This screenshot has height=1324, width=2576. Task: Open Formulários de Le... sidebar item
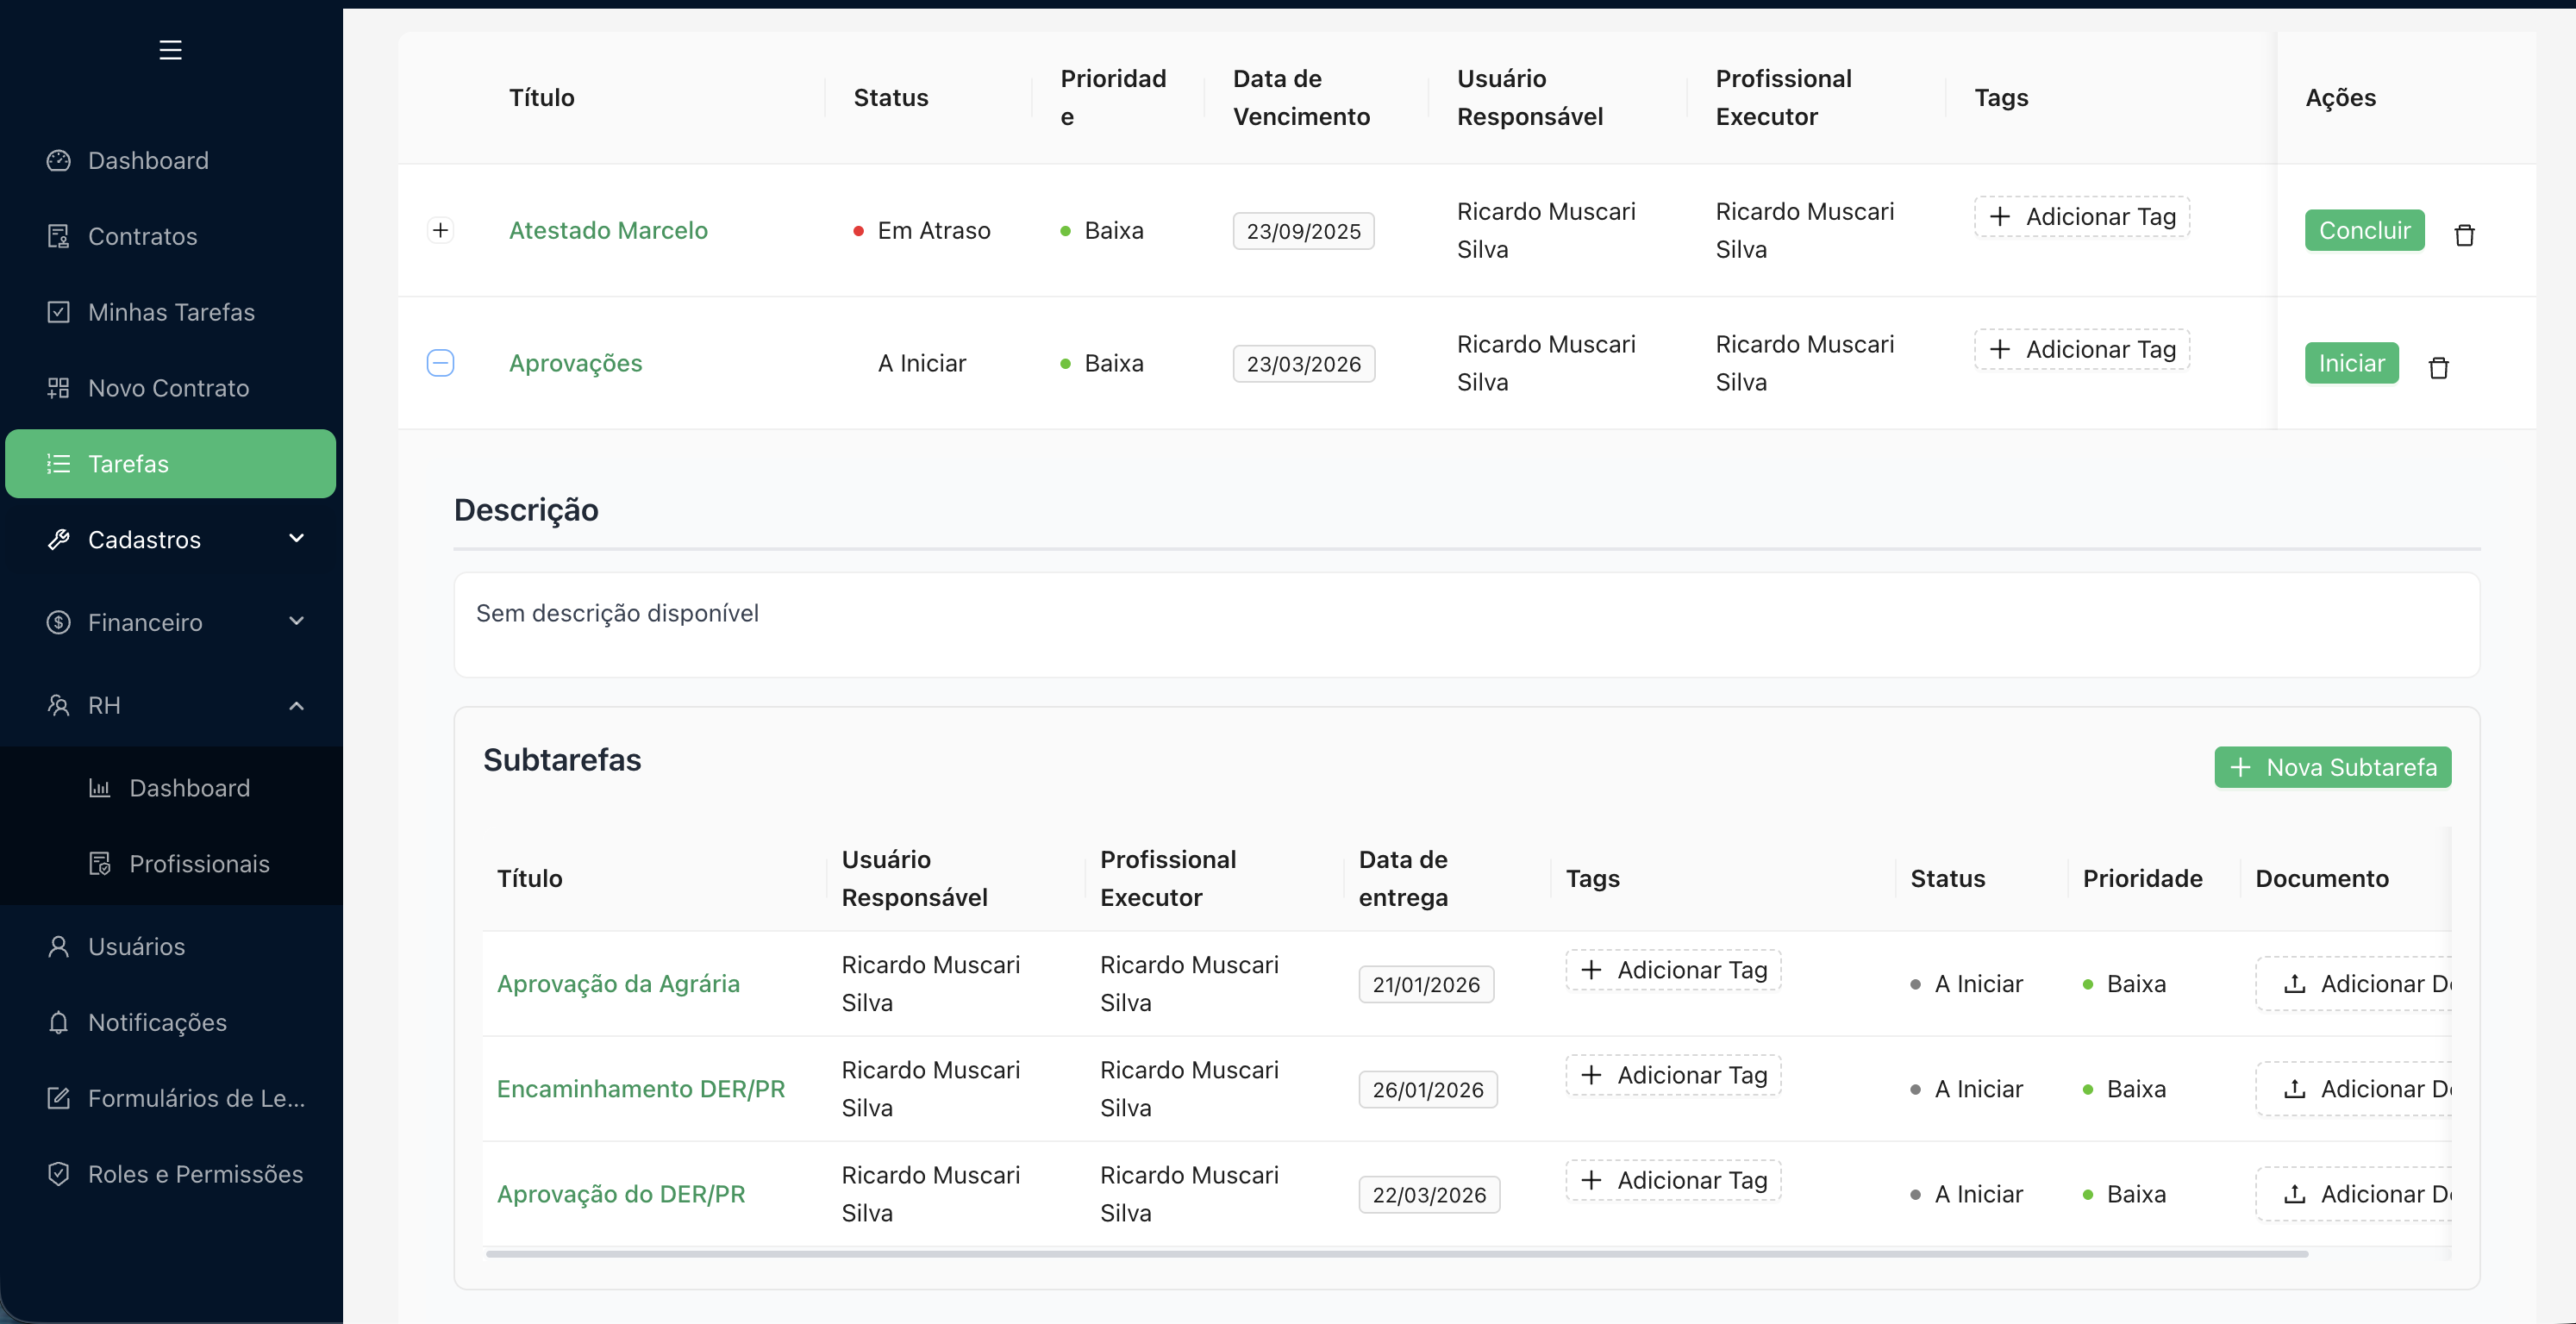[196, 1098]
